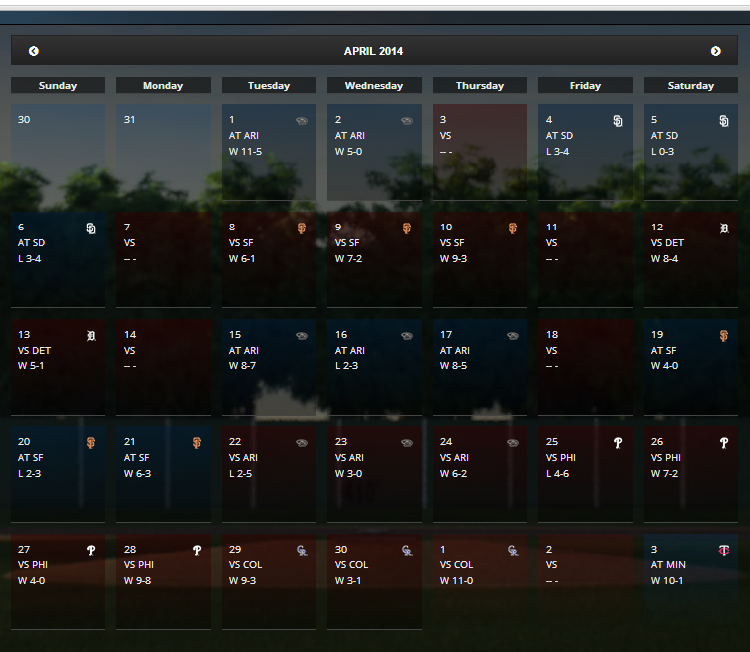Click Tigers logo on April 12 game
The image size is (750, 652).
724,228
